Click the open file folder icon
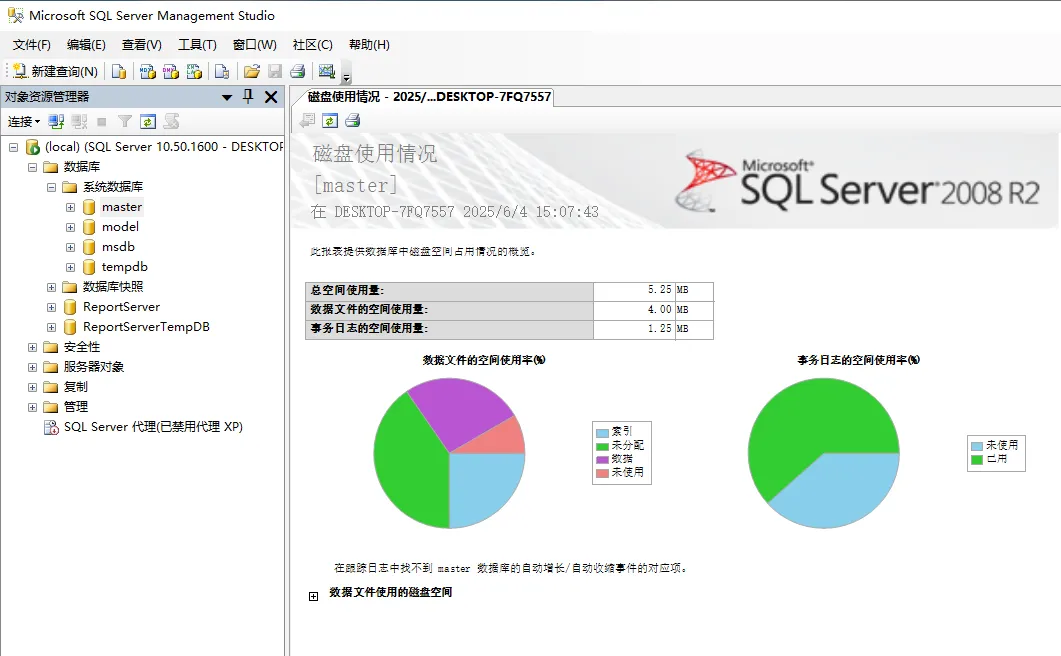Screen dimensions: 1061x656 (252, 71)
